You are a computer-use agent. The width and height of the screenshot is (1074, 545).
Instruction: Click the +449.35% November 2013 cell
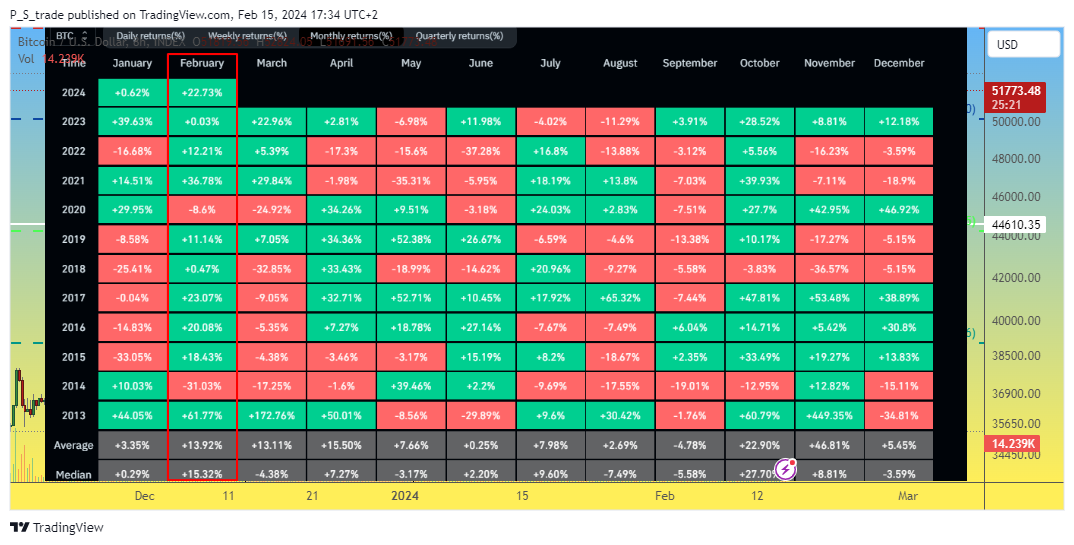pyautogui.click(x=829, y=416)
